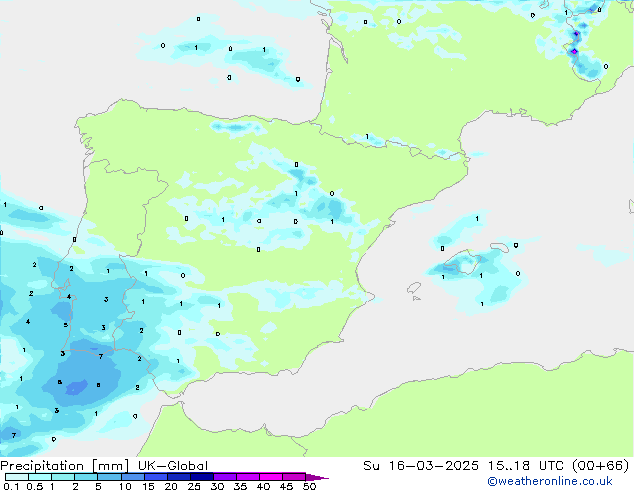Click the '15..18 UTC' time range
This screenshot has height=490, width=634.
[525, 466]
